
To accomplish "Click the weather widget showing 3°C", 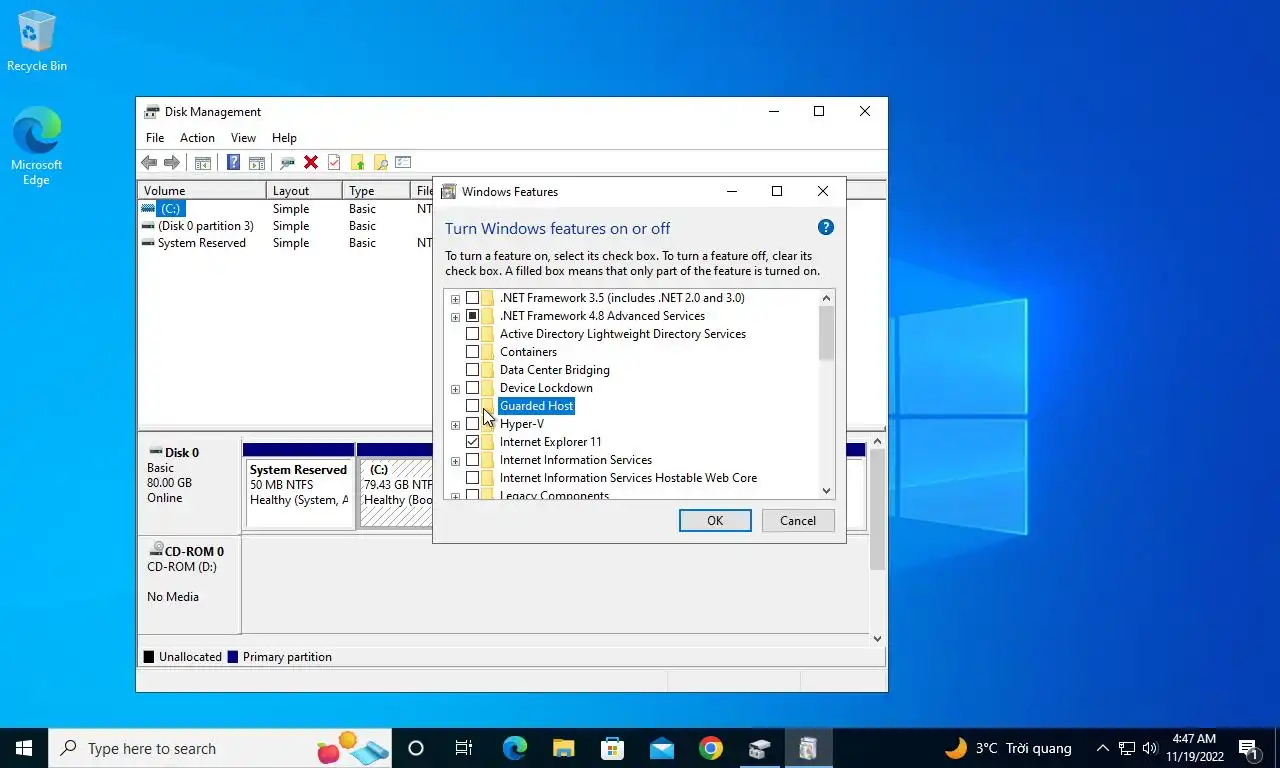I will [x=1008, y=748].
